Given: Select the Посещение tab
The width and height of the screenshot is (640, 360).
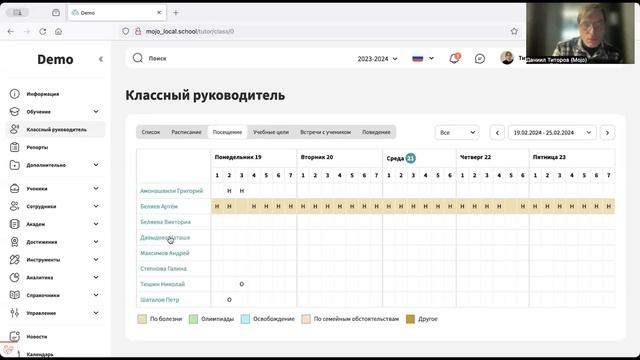Looking at the screenshot, I should point(227,132).
